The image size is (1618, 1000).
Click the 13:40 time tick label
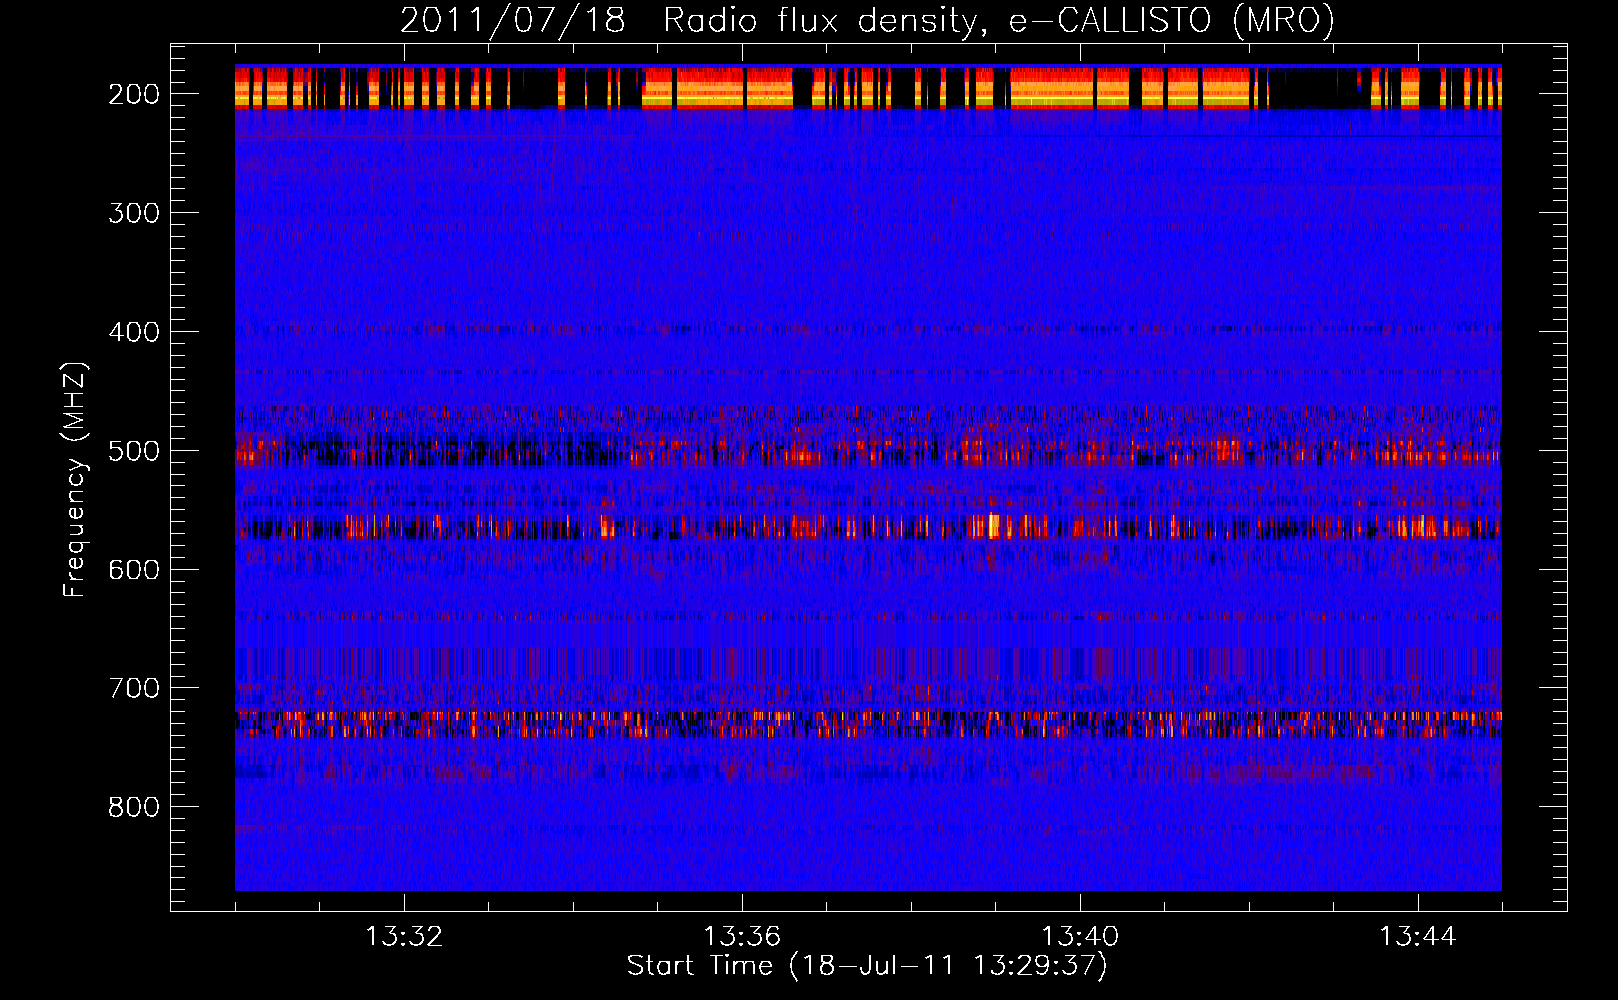[x=1080, y=937]
